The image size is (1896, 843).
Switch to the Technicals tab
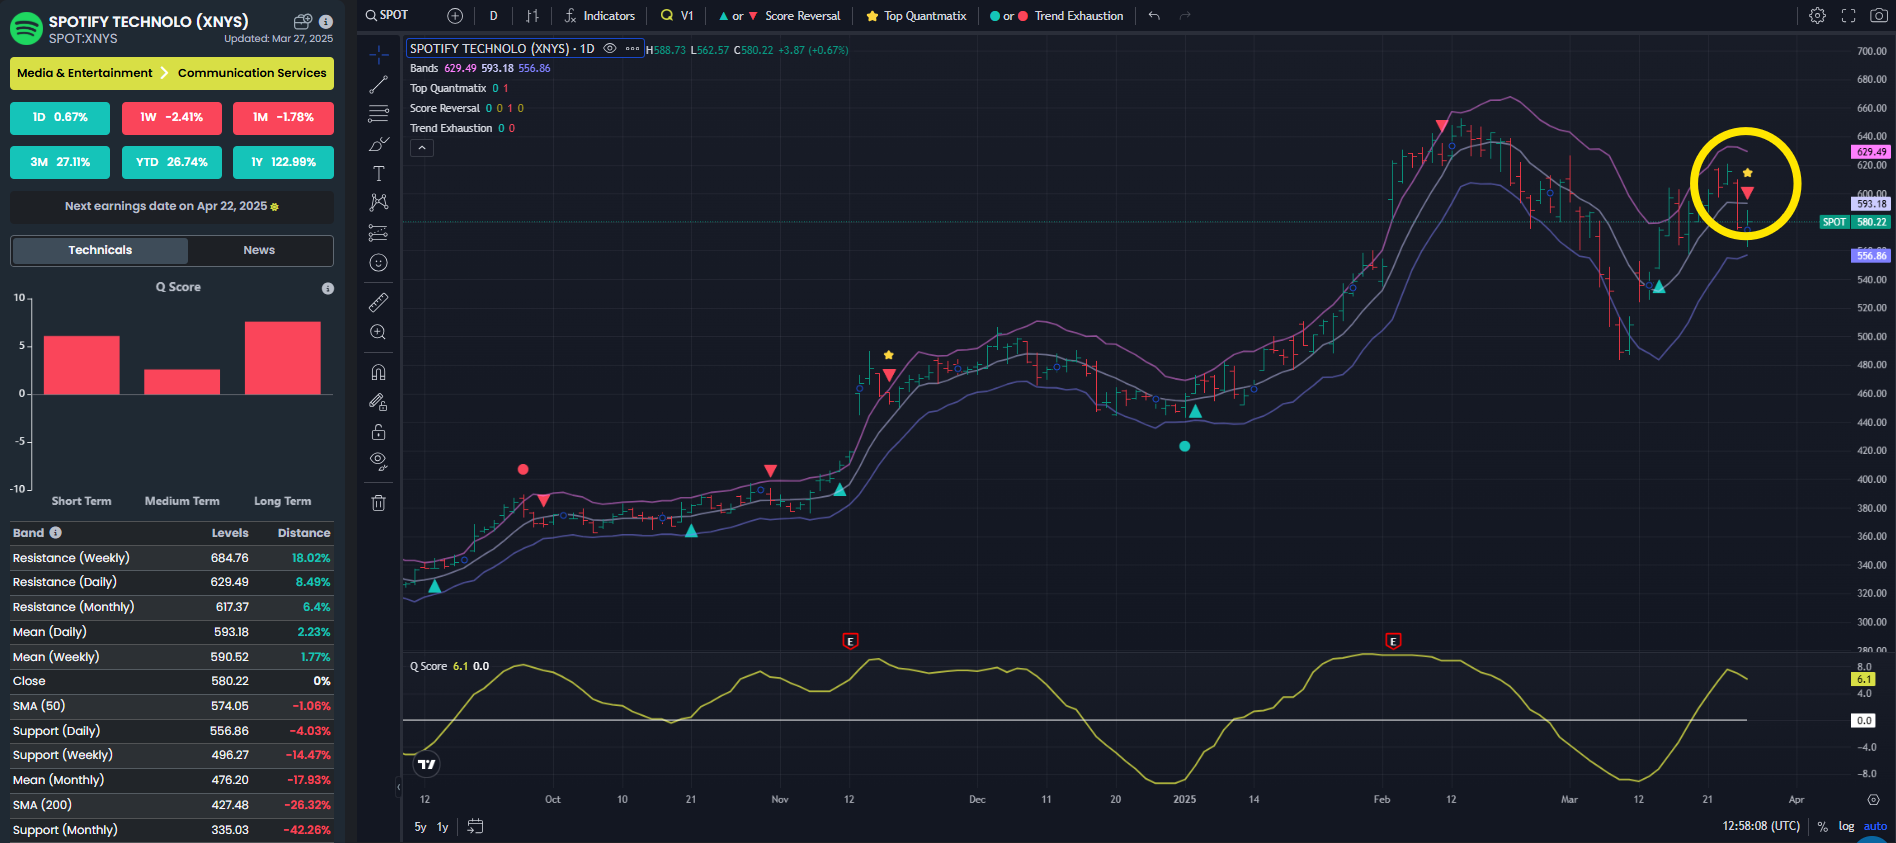[x=100, y=250]
